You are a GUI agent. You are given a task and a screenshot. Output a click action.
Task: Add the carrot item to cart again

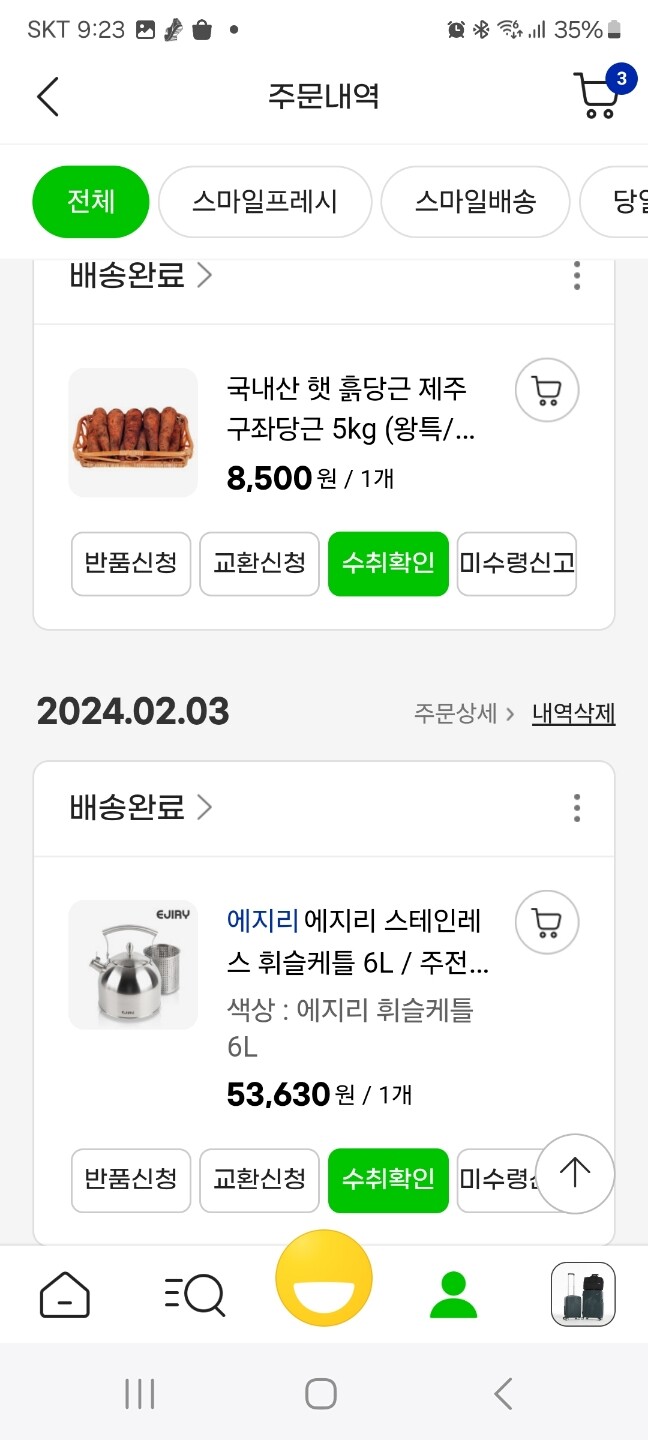(x=546, y=390)
